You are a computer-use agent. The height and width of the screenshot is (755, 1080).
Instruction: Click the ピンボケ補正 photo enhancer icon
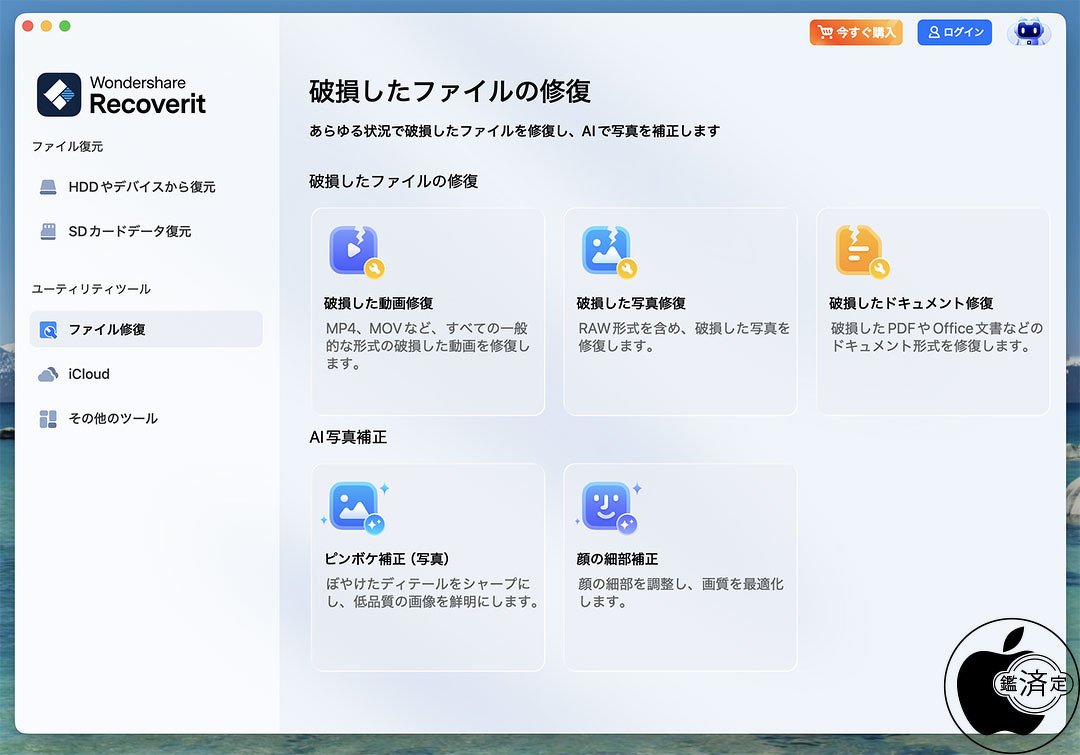[x=355, y=507]
